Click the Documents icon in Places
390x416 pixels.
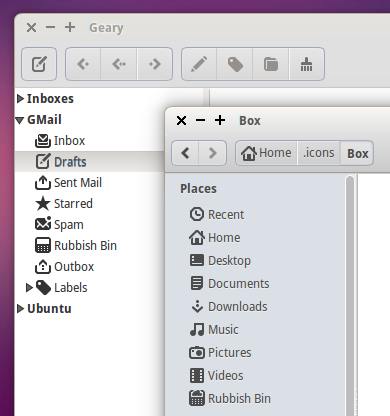[x=197, y=283]
